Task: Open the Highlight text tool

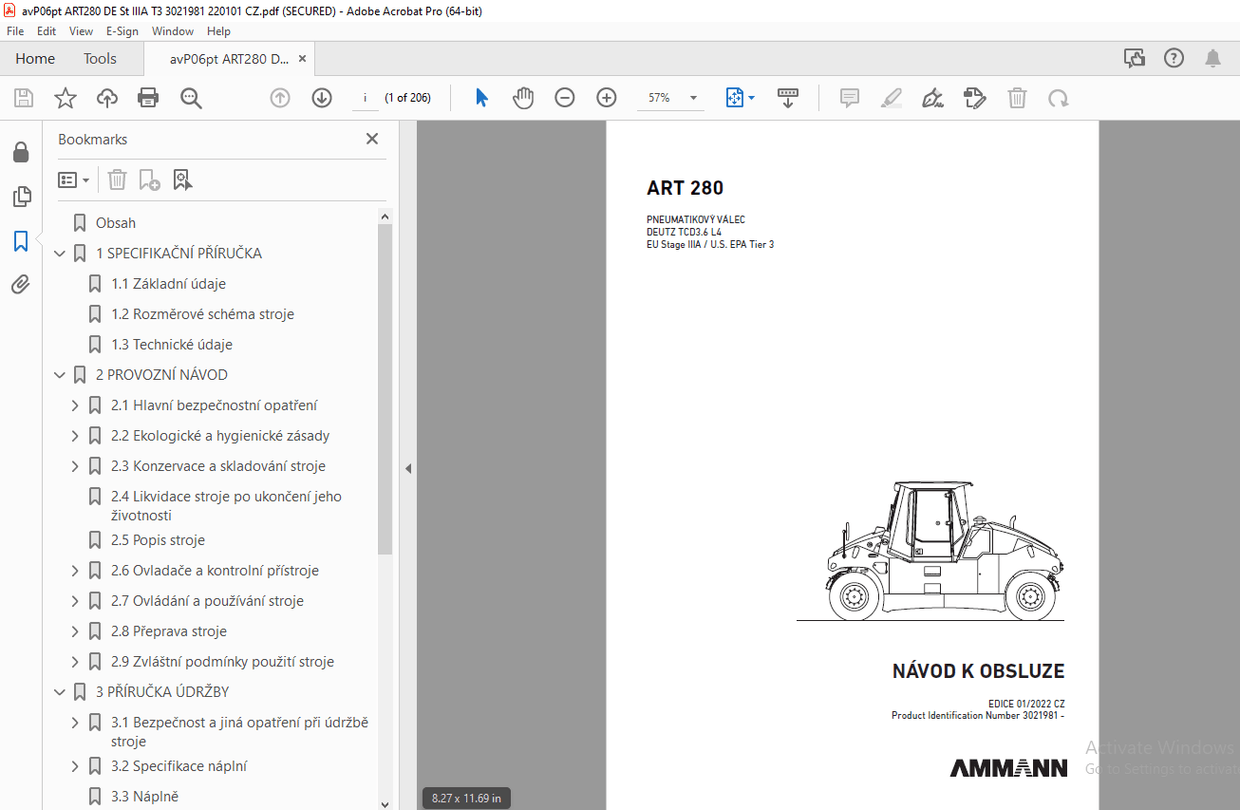Action: point(891,97)
